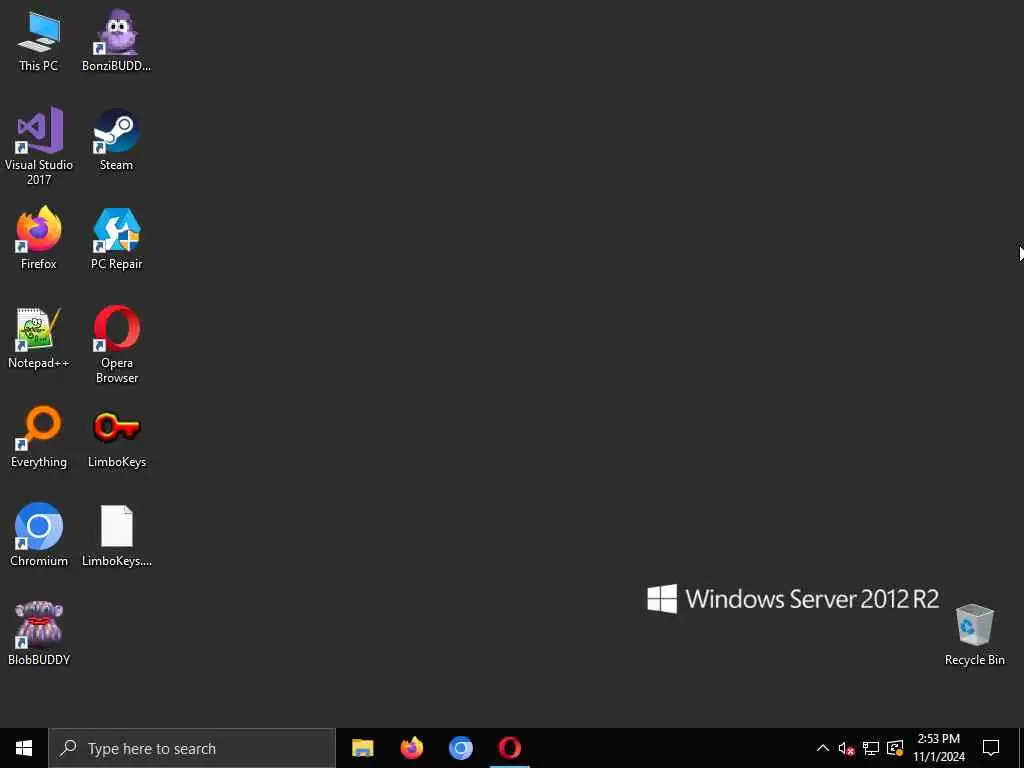Select the Everything search shortcut
Viewport: 1024px width, 768px height.
point(39,437)
